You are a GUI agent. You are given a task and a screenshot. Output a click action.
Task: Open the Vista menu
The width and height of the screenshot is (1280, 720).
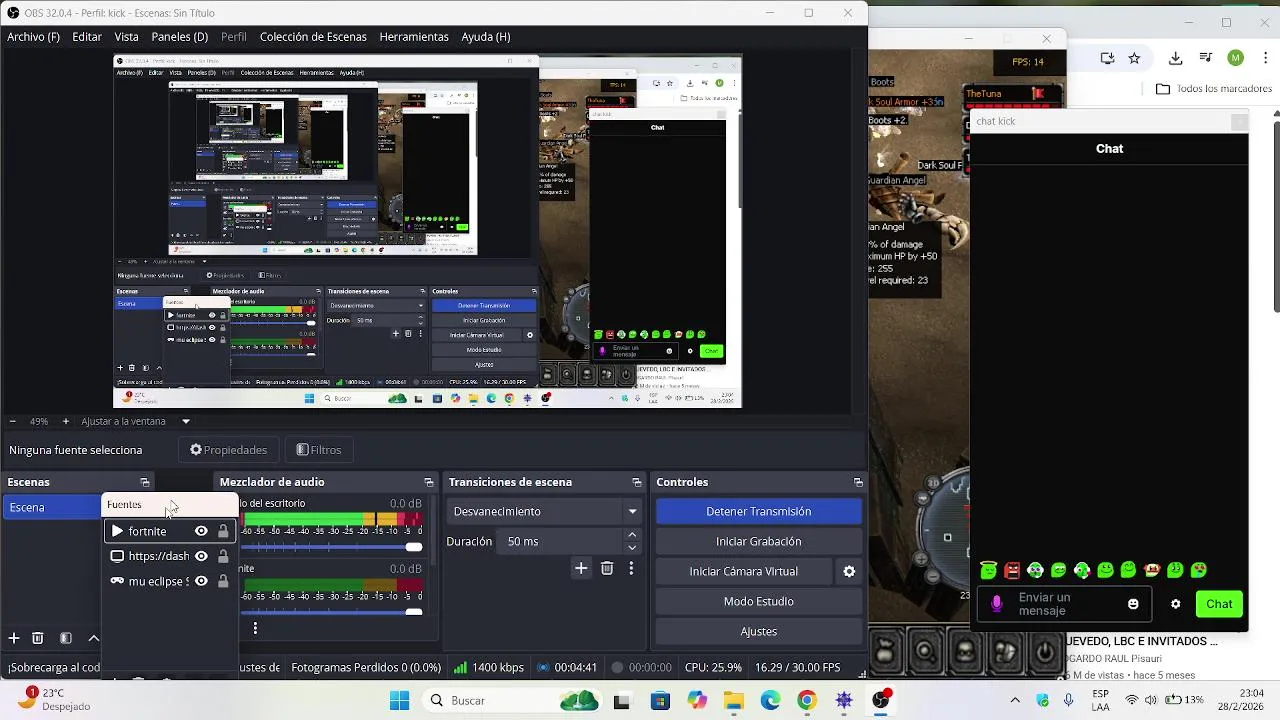(126, 36)
